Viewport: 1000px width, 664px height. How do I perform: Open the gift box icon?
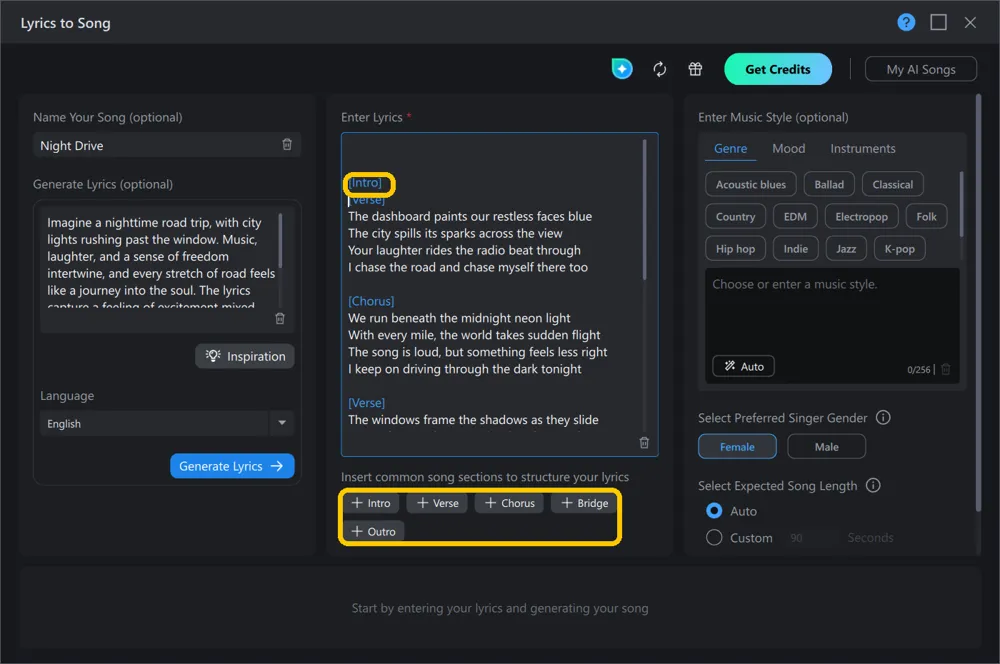695,69
